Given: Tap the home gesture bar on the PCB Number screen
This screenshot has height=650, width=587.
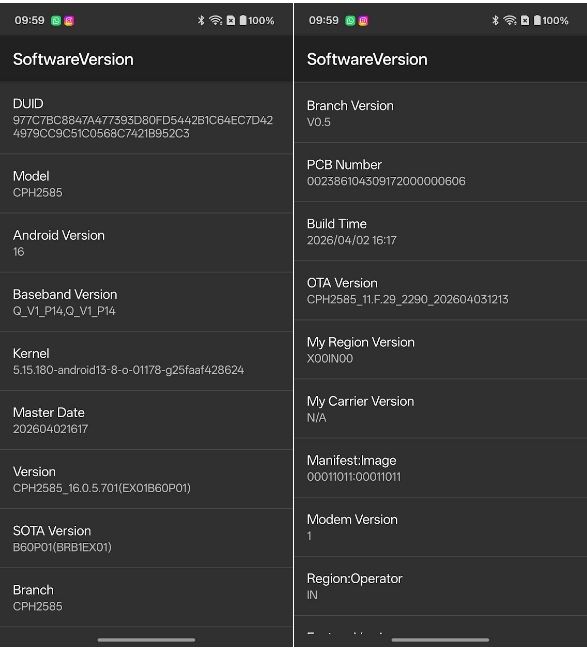Looking at the screenshot, I should coord(440,640).
